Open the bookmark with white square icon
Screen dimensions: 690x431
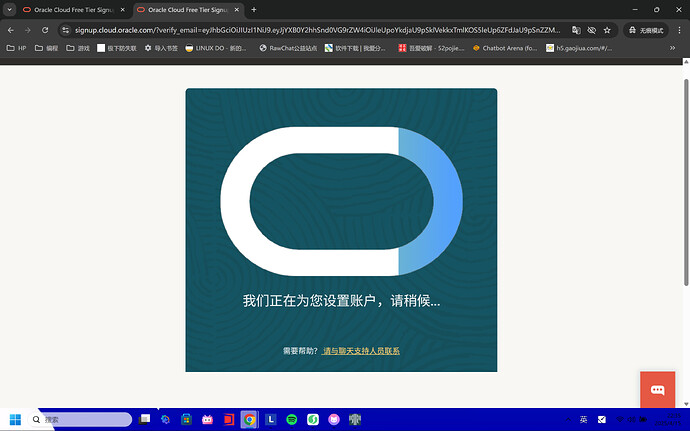117,48
